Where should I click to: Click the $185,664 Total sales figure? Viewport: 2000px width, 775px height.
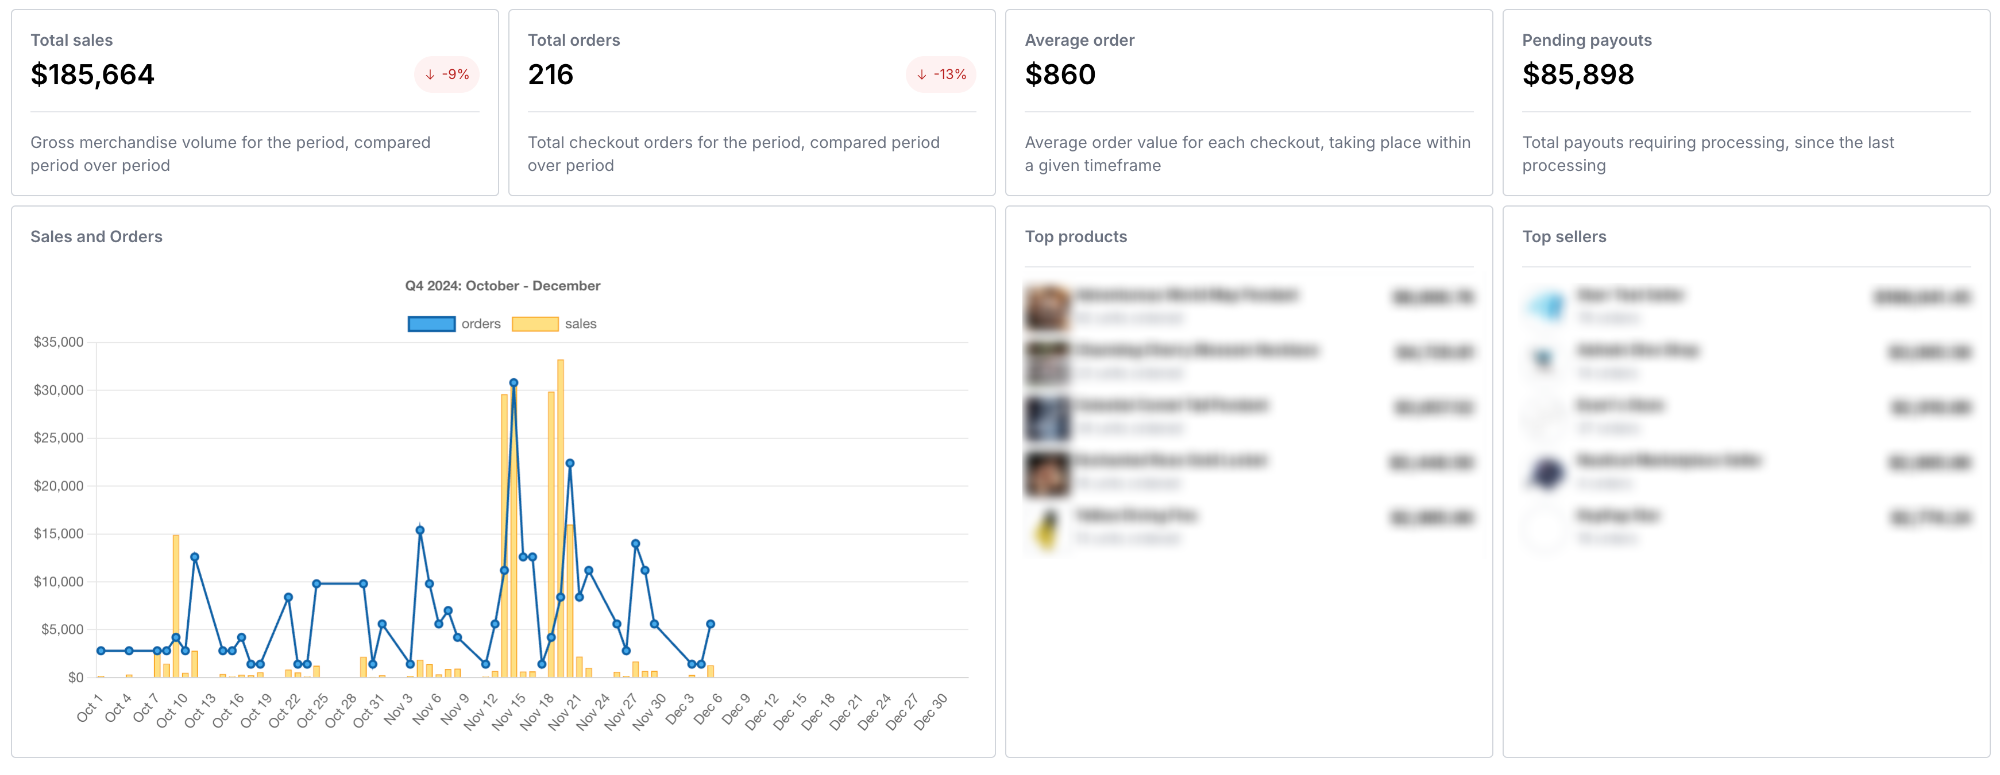tap(93, 75)
